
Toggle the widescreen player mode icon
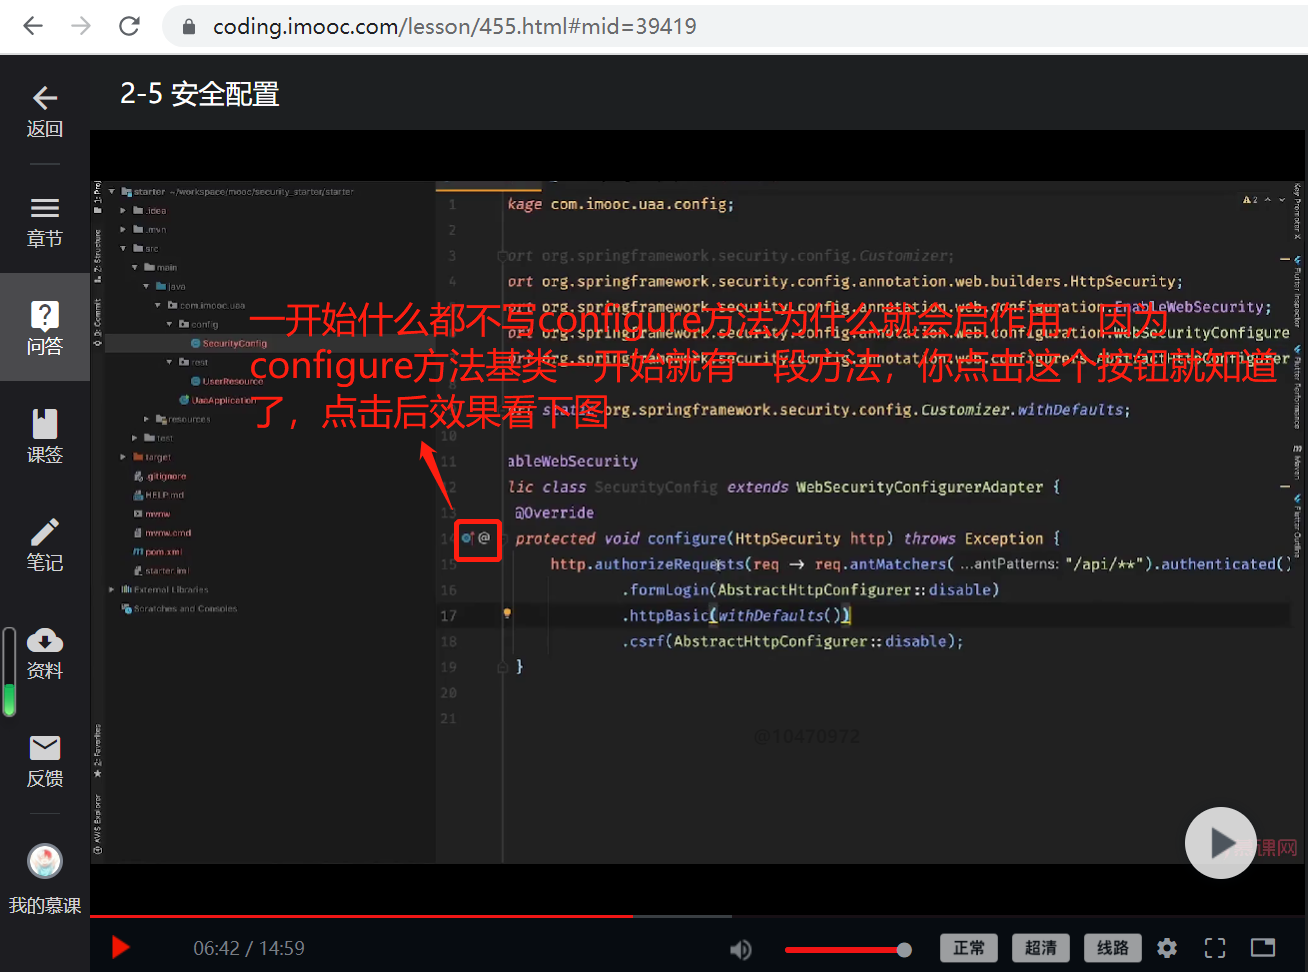tap(1263, 948)
